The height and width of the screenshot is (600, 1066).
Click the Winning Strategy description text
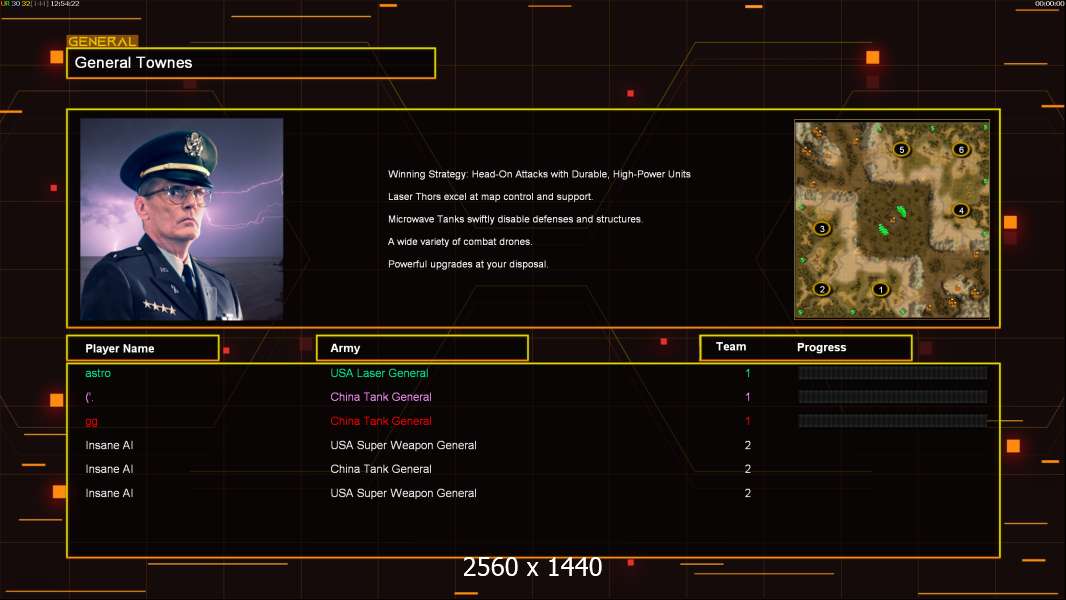click(539, 174)
